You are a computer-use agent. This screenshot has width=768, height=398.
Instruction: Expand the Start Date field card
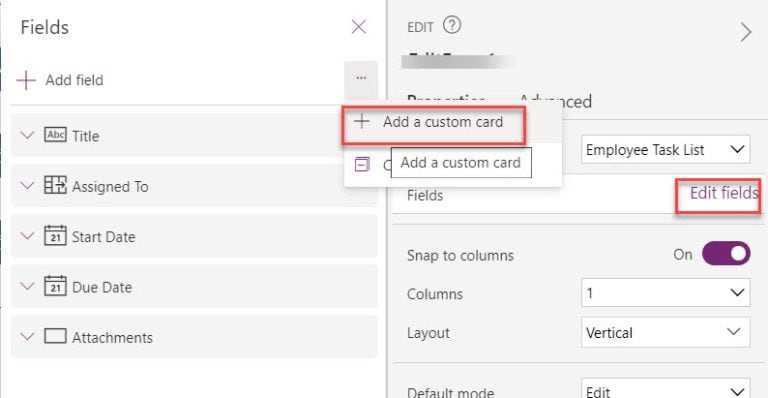[x=27, y=235]
